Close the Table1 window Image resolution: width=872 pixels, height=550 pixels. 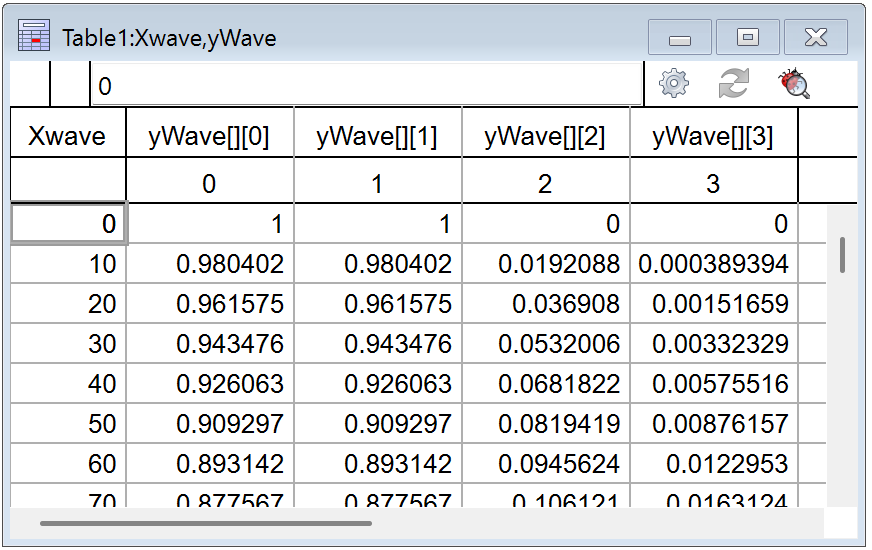815,38
